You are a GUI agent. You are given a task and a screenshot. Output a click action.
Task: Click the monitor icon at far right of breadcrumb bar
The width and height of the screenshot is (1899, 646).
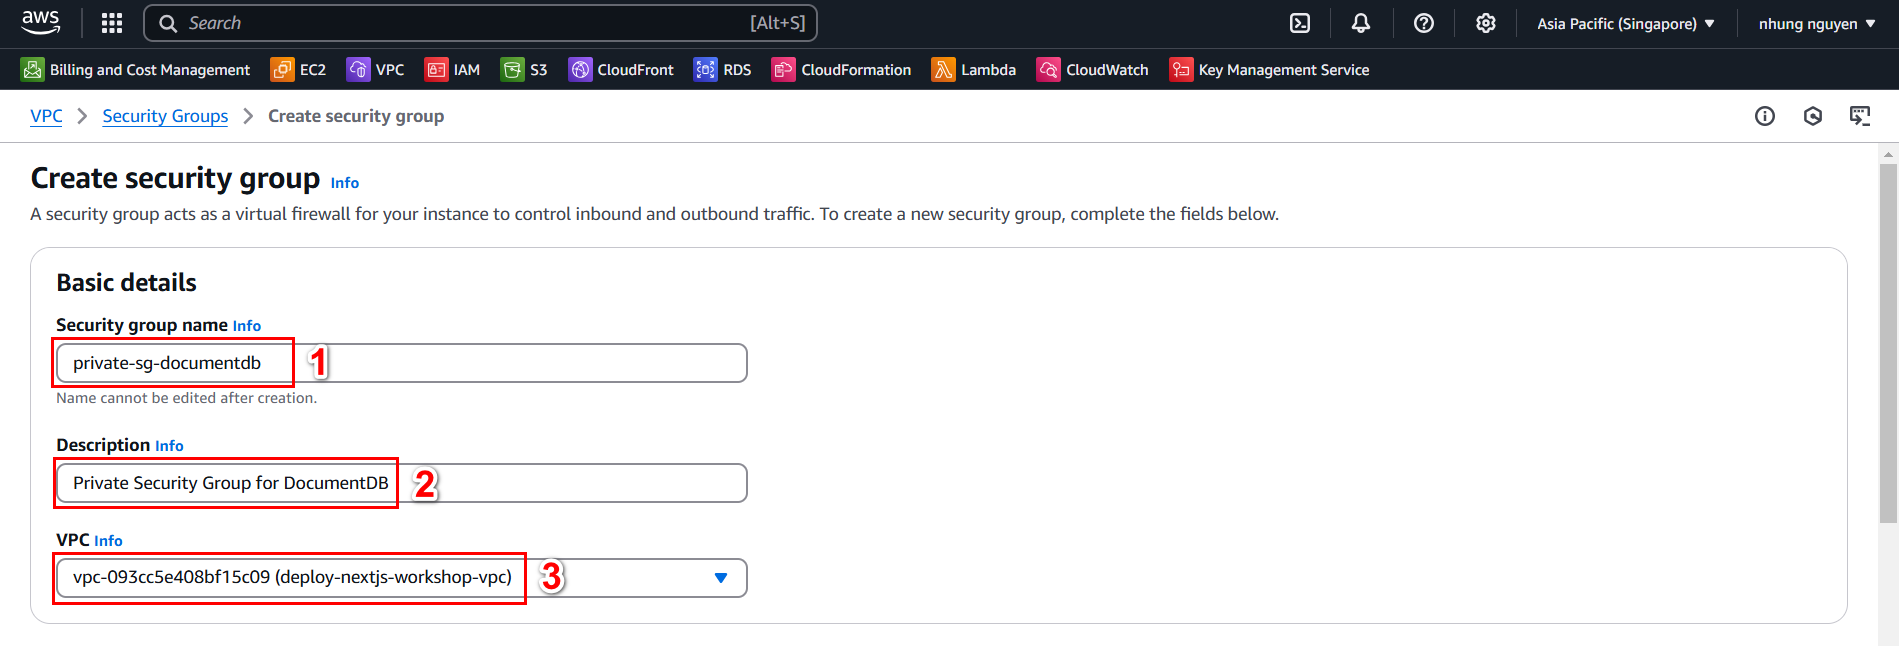point(1860,116)
